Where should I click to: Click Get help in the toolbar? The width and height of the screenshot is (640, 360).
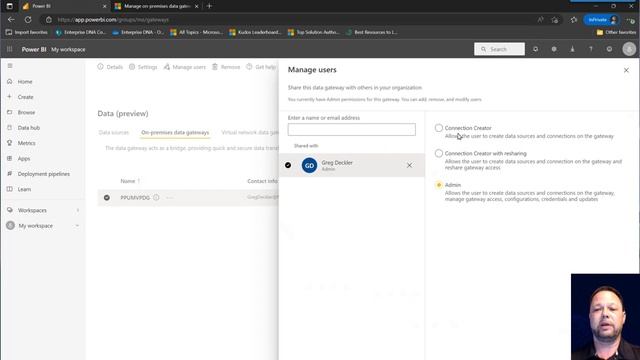coord(261,67)
